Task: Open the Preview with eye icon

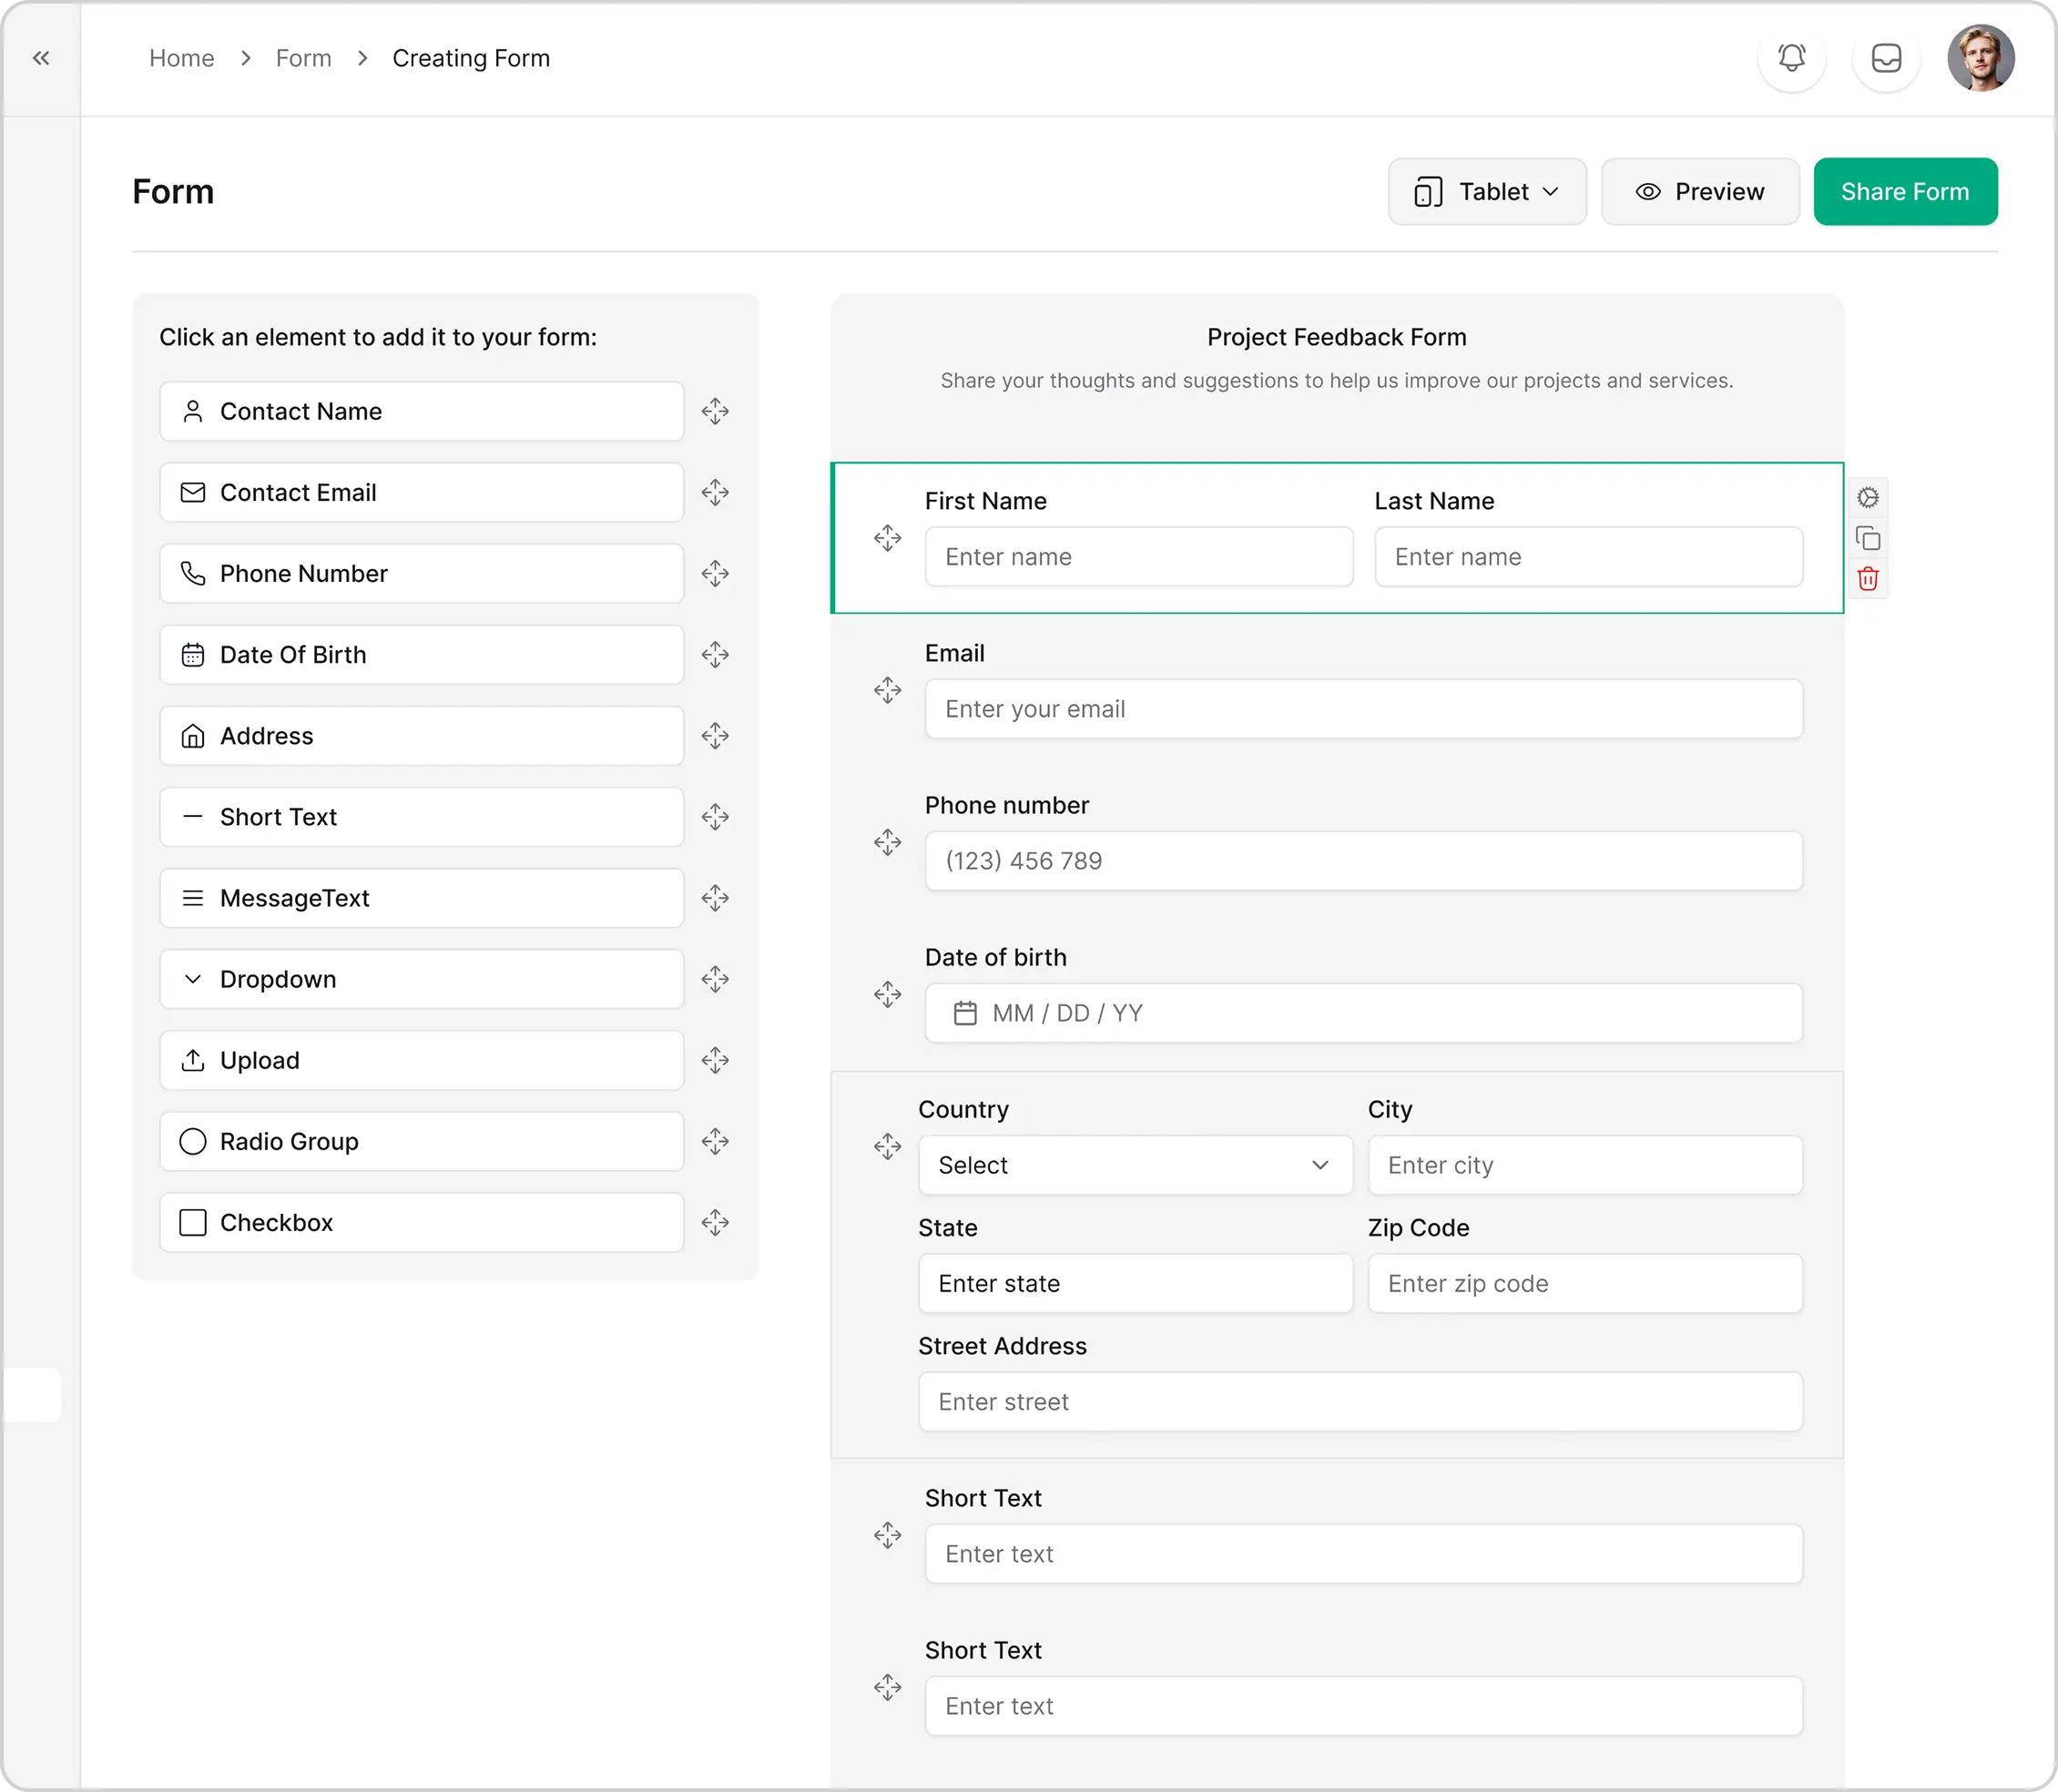Action: 1699,191
